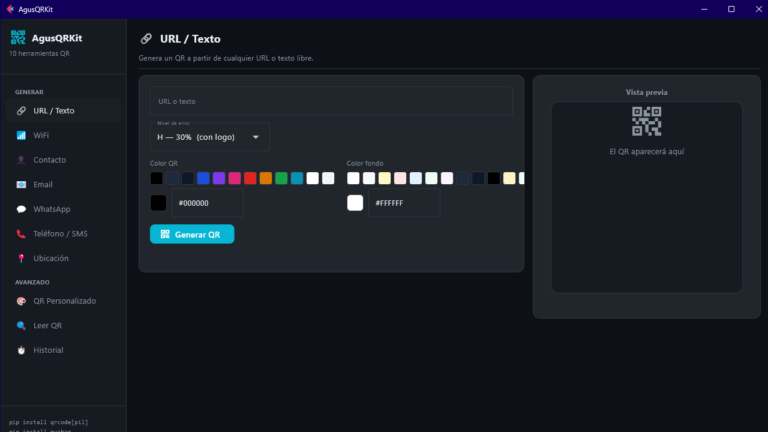
Task: Open Leer QR
Action: (63, 325)
